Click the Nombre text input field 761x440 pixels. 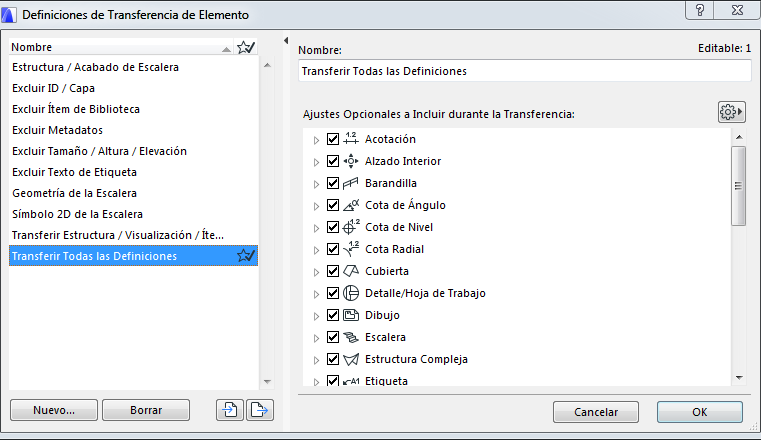[524, 72]
